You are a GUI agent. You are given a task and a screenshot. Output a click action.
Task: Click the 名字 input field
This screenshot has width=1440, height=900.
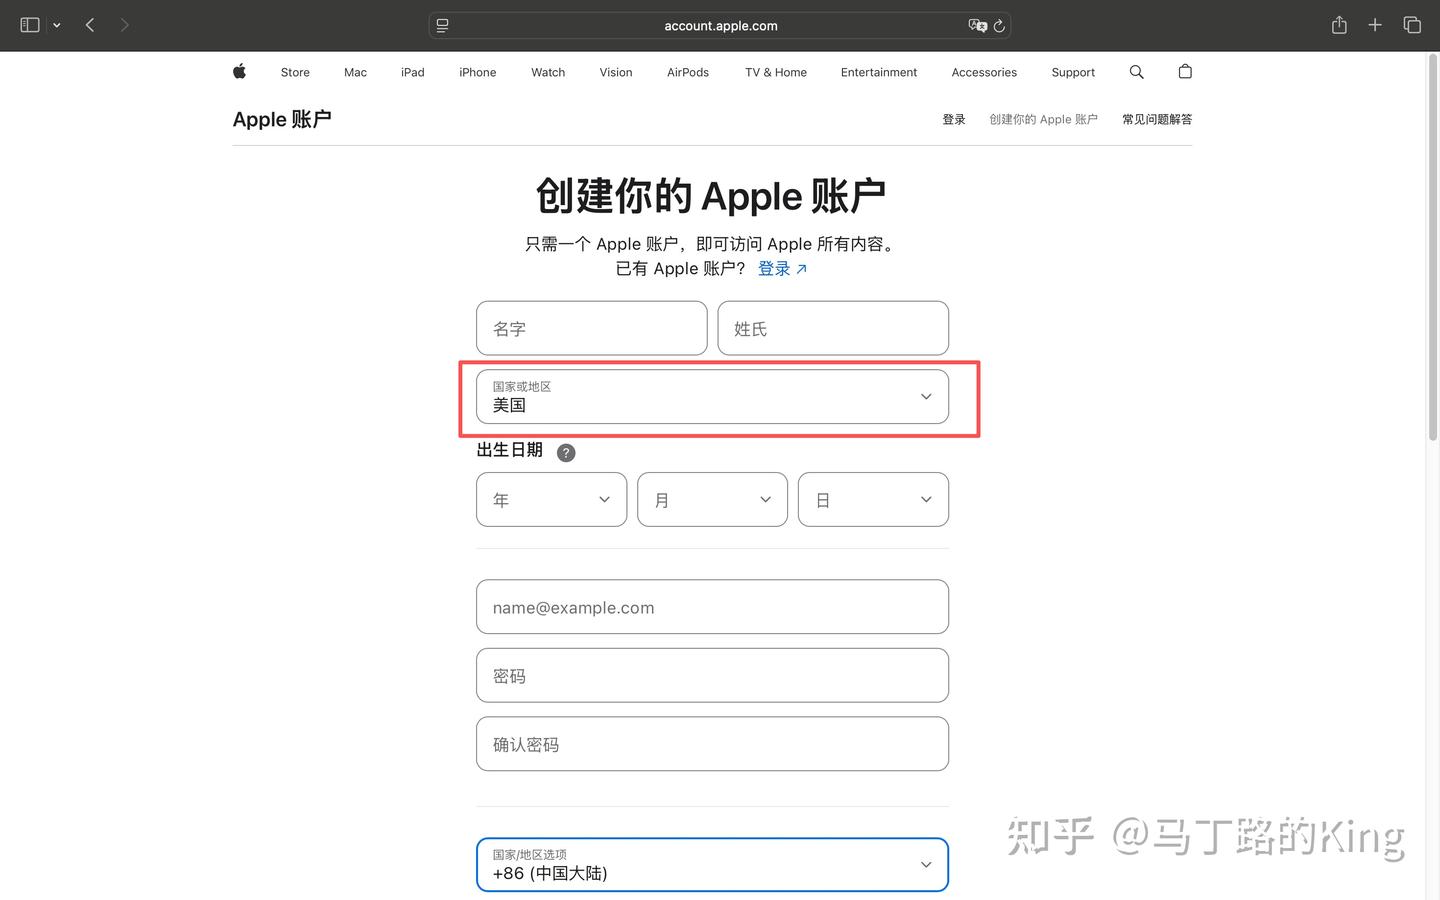click(x=592, y=328)
